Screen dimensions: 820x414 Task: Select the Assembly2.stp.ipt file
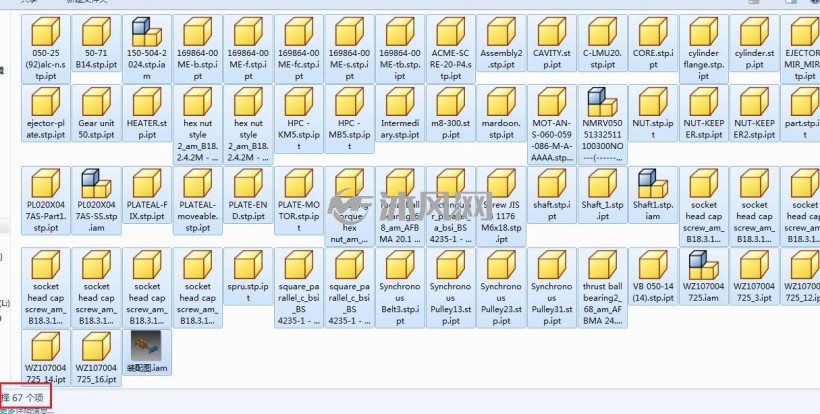click(x=502, y=43)
